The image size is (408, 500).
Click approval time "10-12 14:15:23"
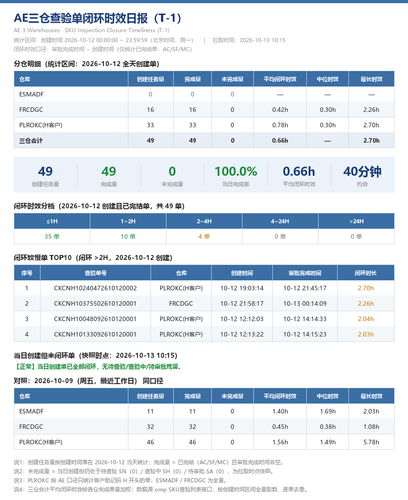tap(305, 334)
